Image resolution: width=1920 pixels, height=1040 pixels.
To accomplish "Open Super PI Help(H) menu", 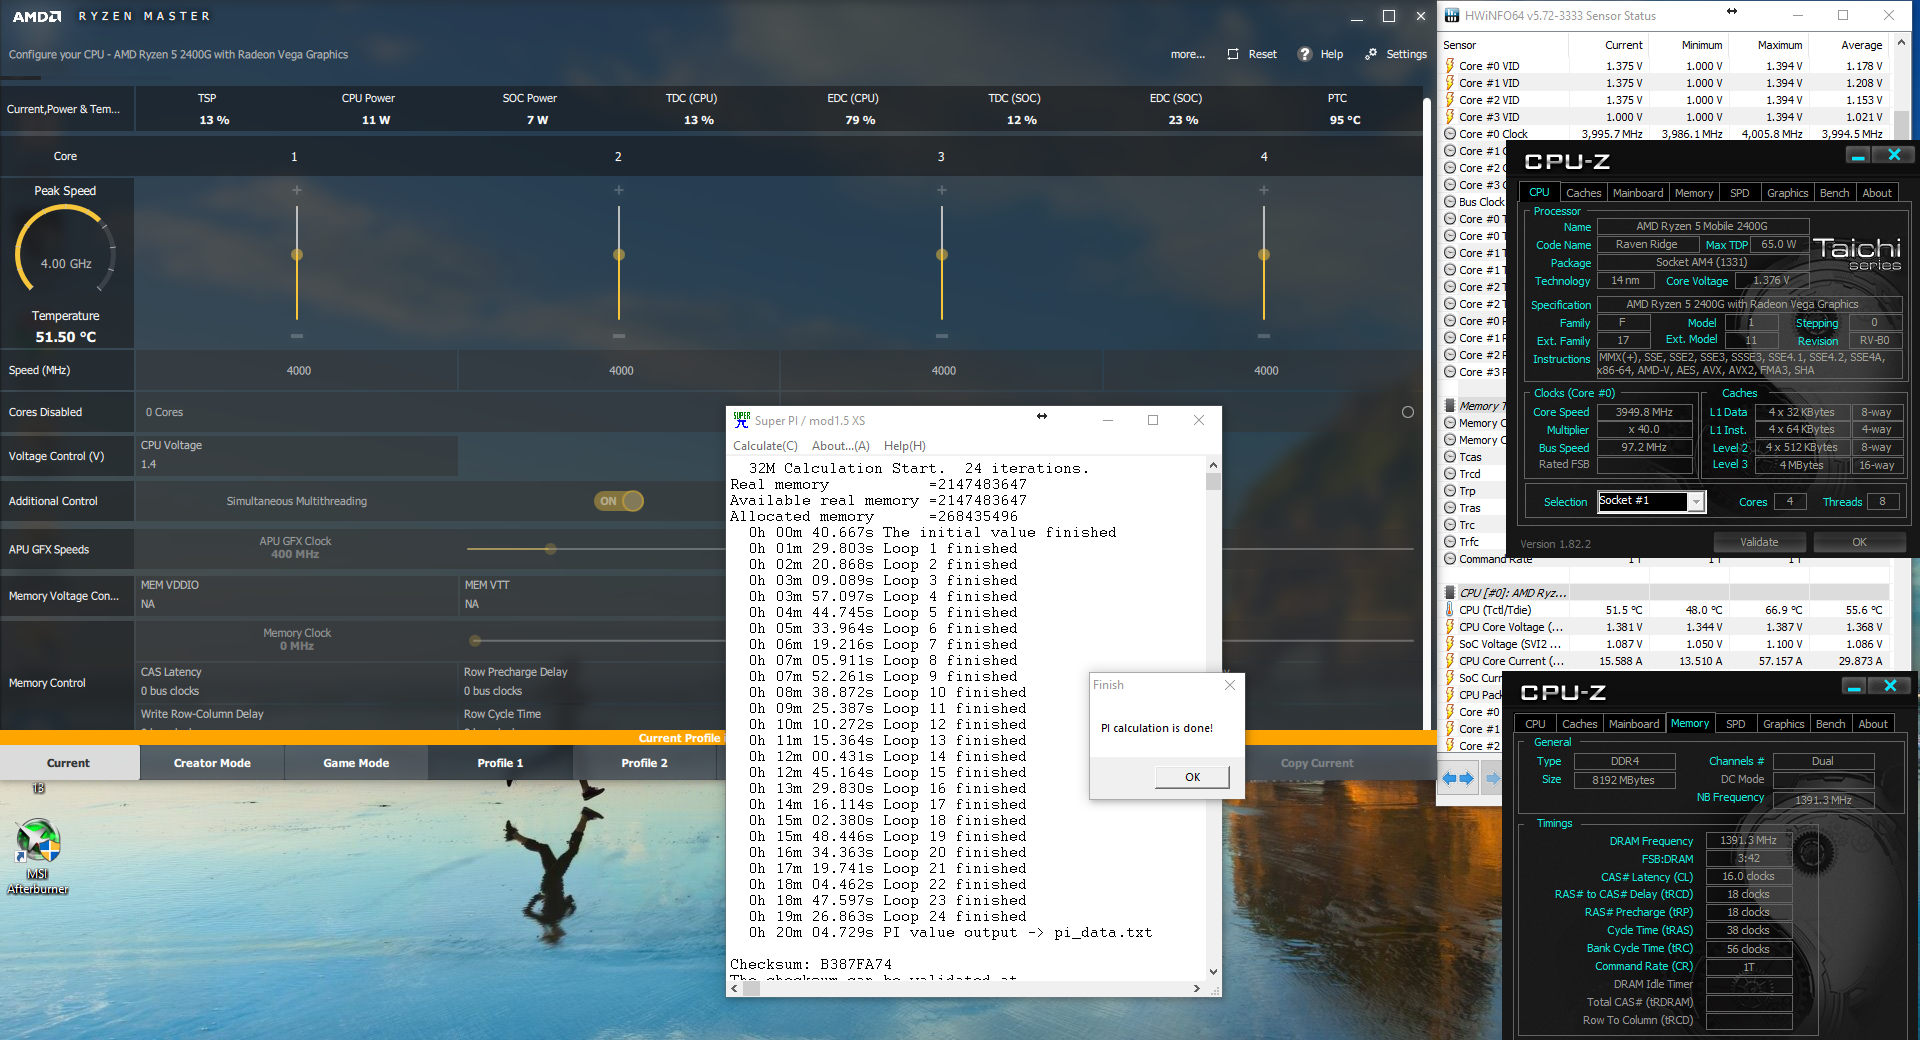I will click(905, 446).
